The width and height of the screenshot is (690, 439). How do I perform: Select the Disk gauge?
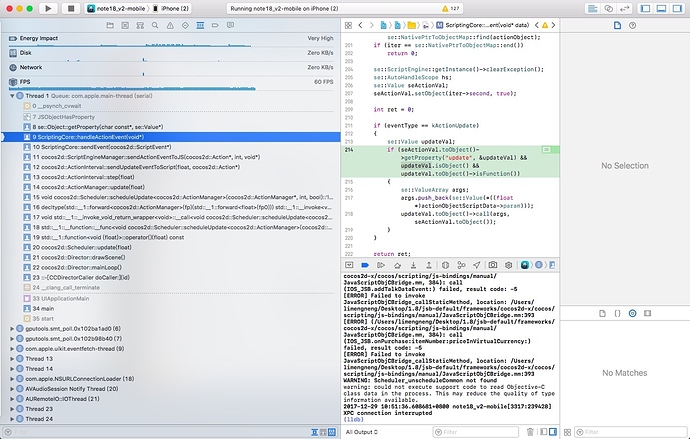coord(171,54)
